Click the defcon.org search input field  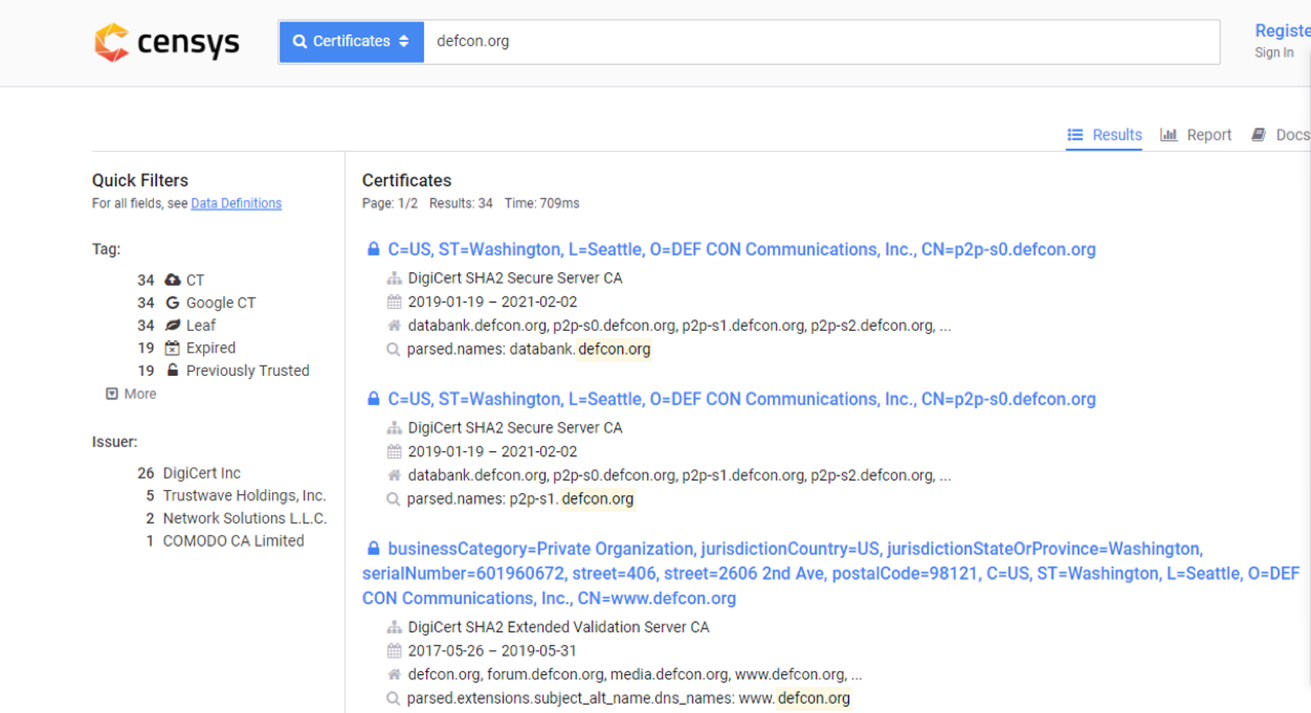(x=820, y=42)
